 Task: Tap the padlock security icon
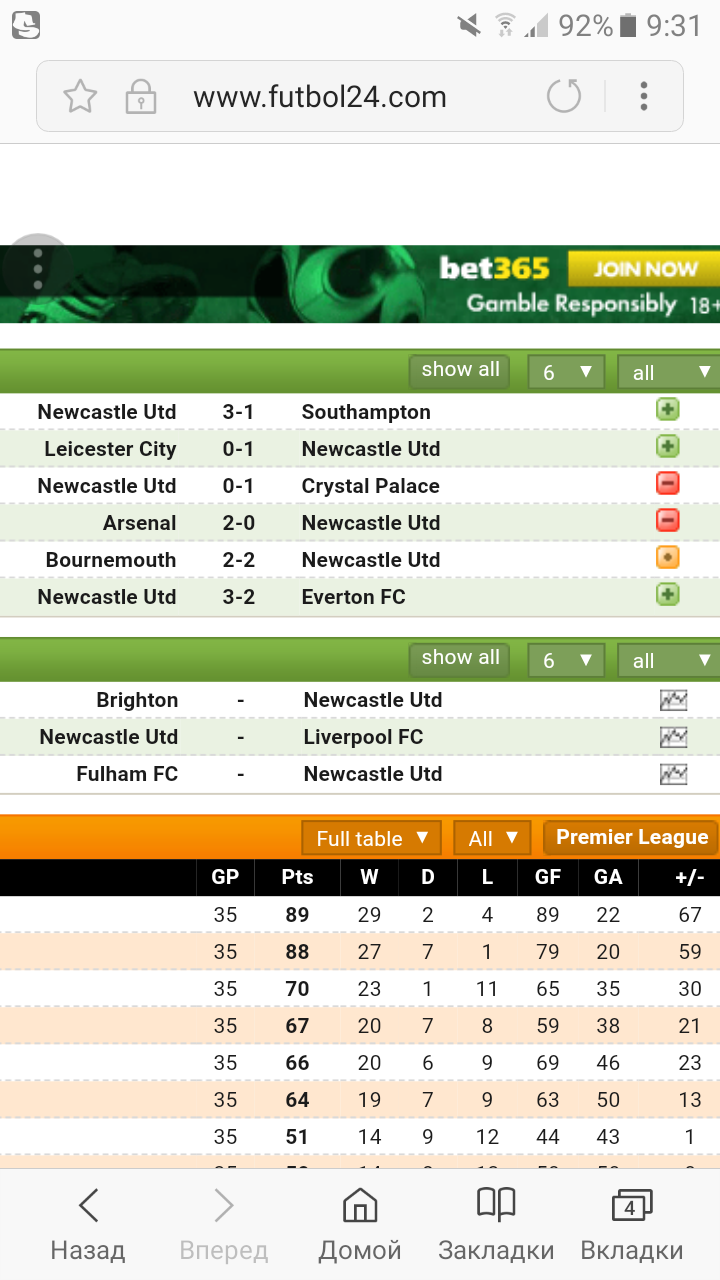(x=140, y=97)
